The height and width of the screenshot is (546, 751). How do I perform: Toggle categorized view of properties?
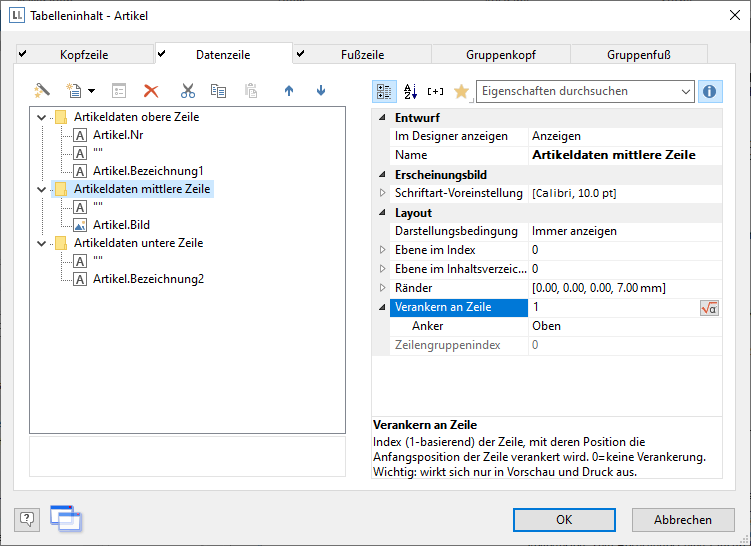384,92
